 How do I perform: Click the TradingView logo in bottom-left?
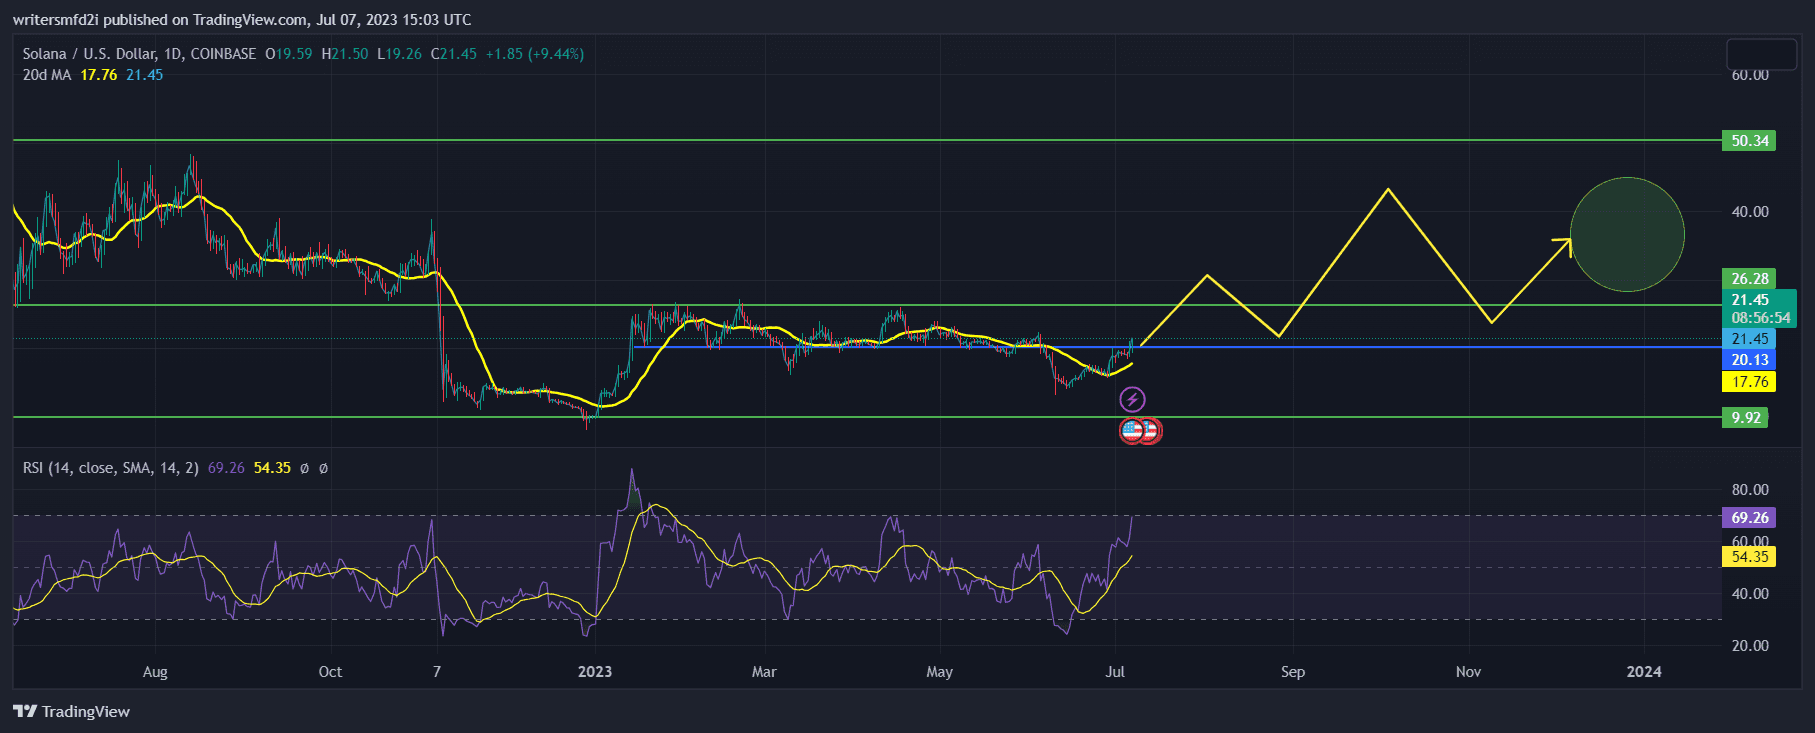pyautogui.click(x=72, y=711)
